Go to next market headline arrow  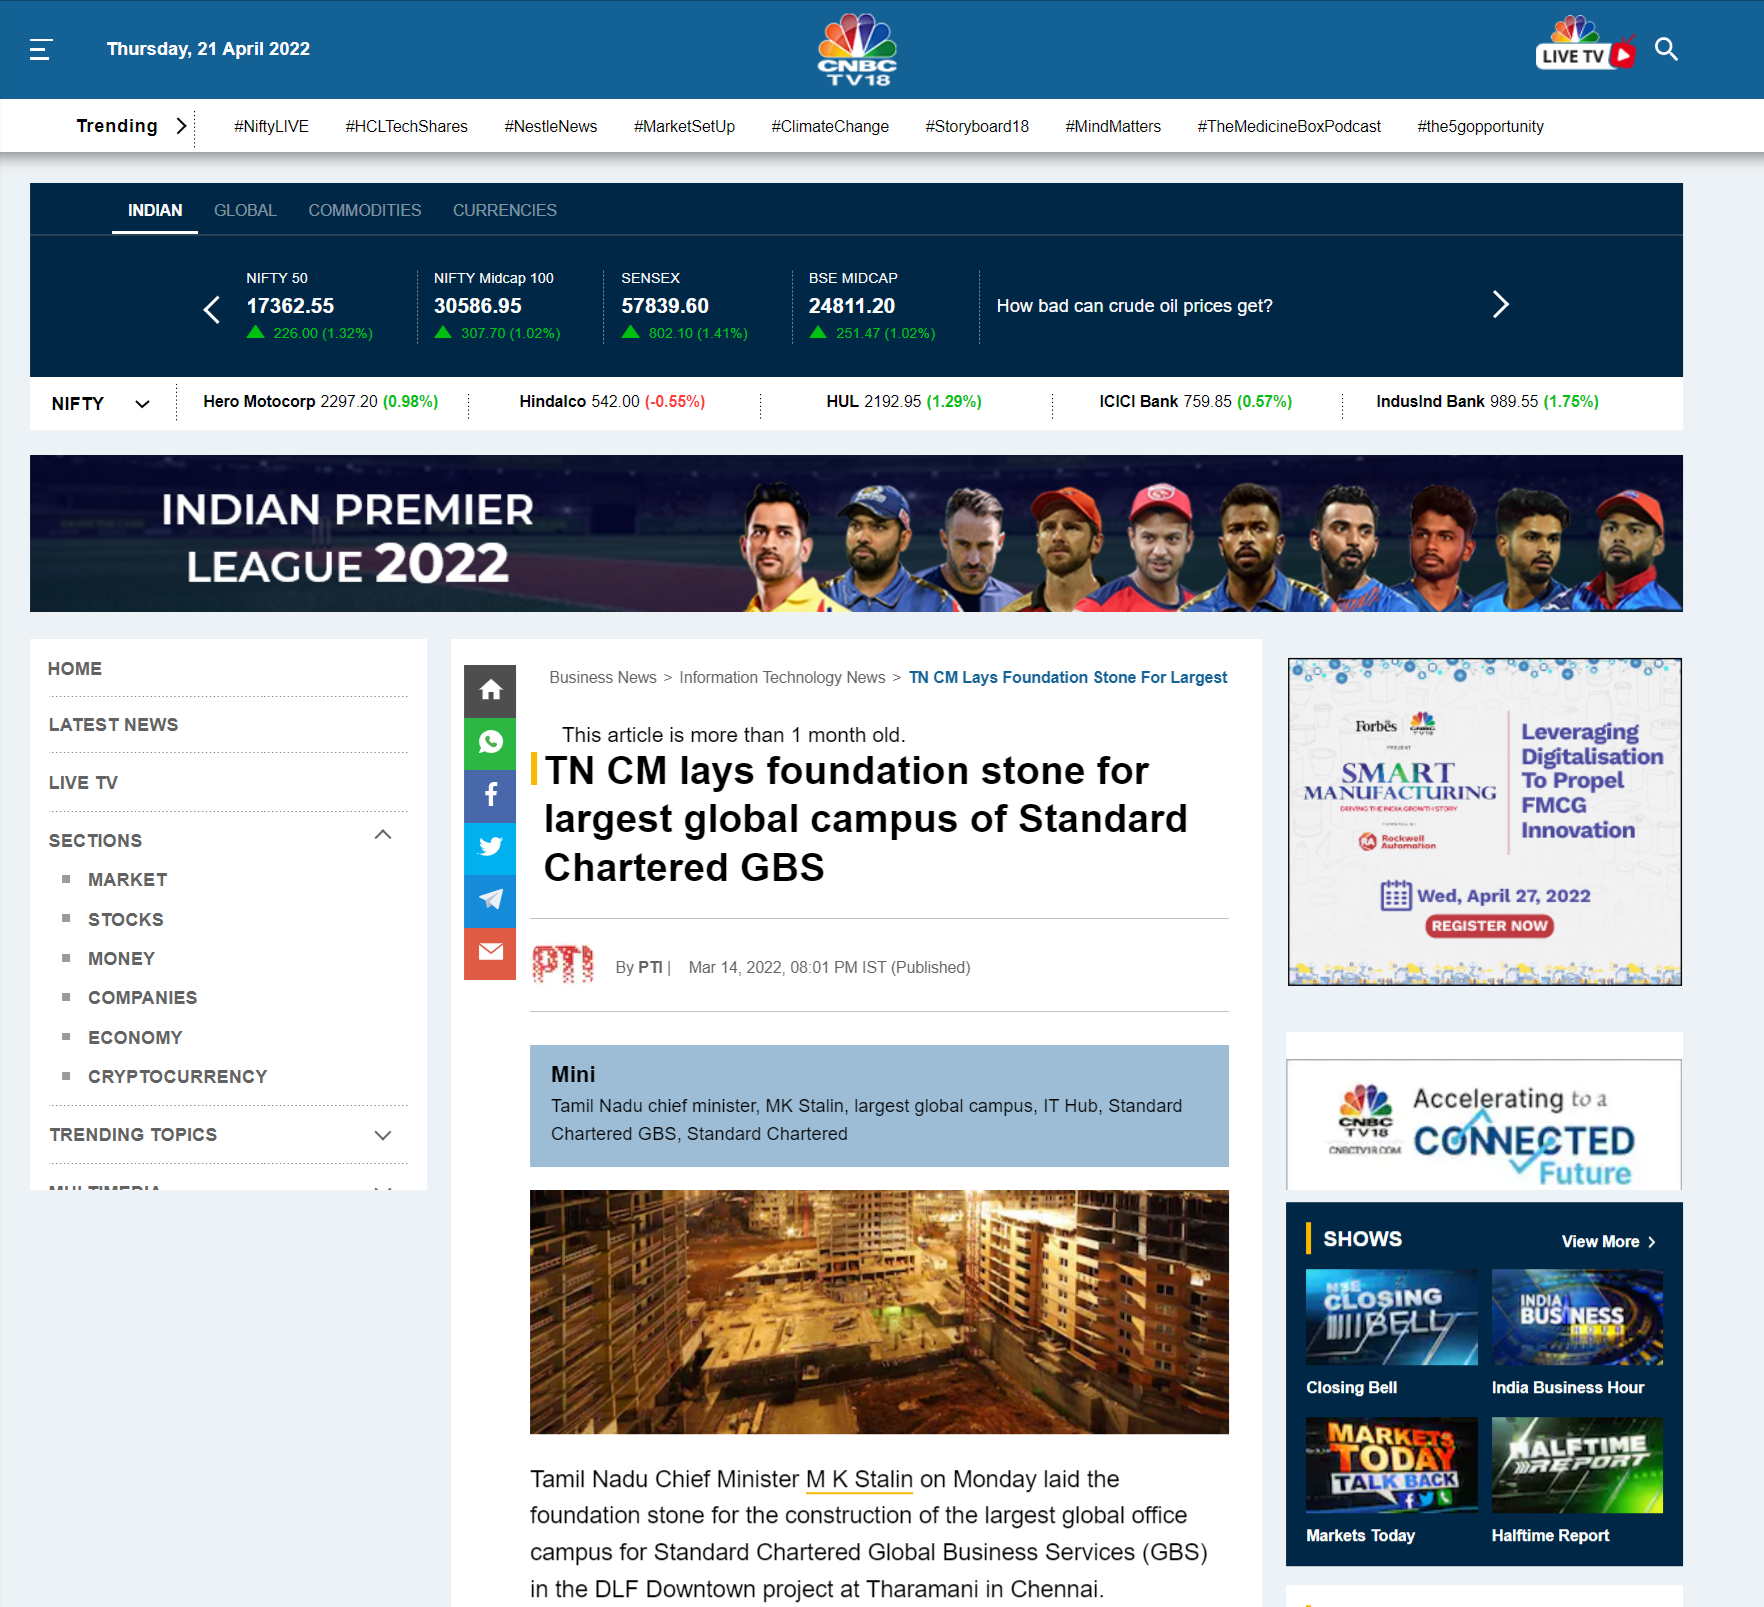coord(1500,305)
